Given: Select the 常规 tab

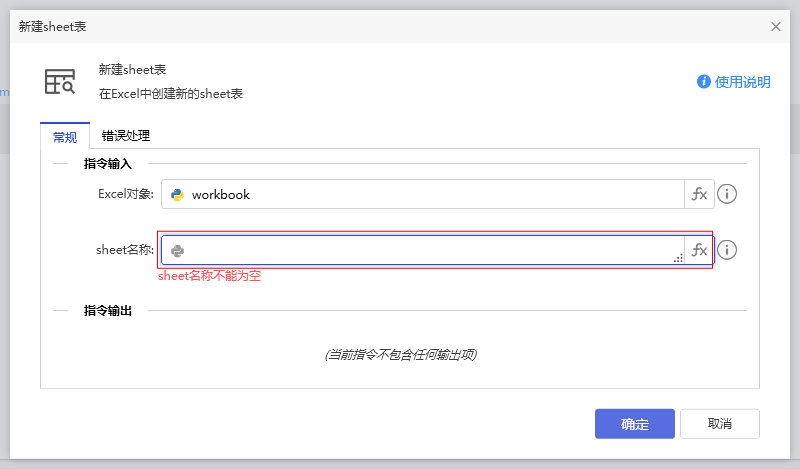Looking at the screenshot, I should pyautogui.click(x=65, y=137).
